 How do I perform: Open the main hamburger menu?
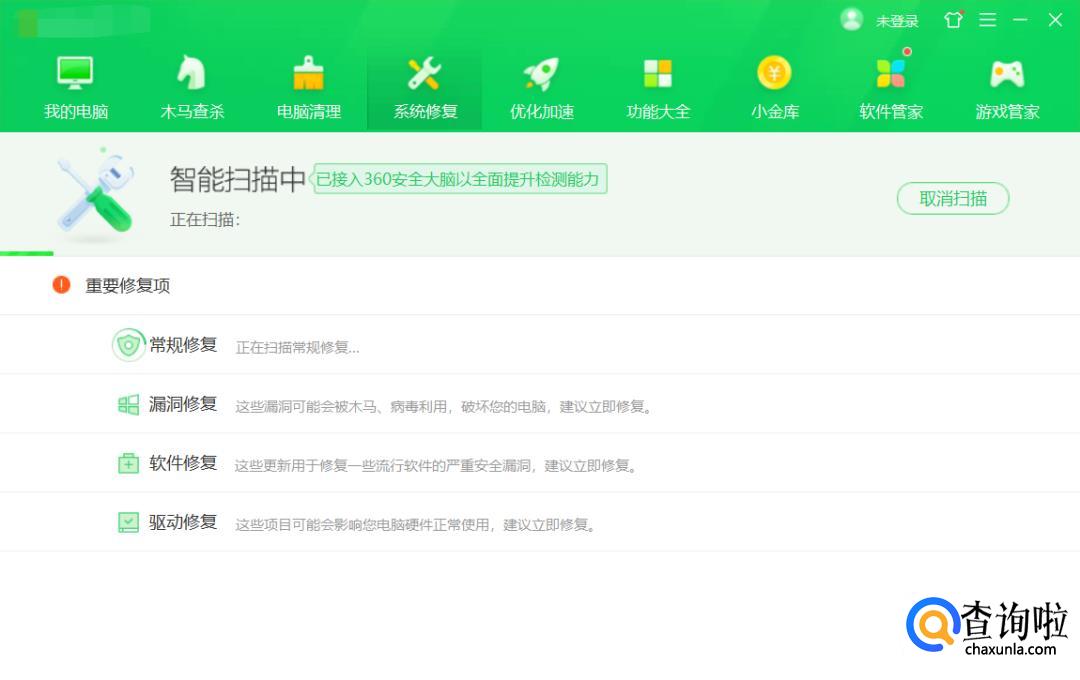tap(988, 20)
